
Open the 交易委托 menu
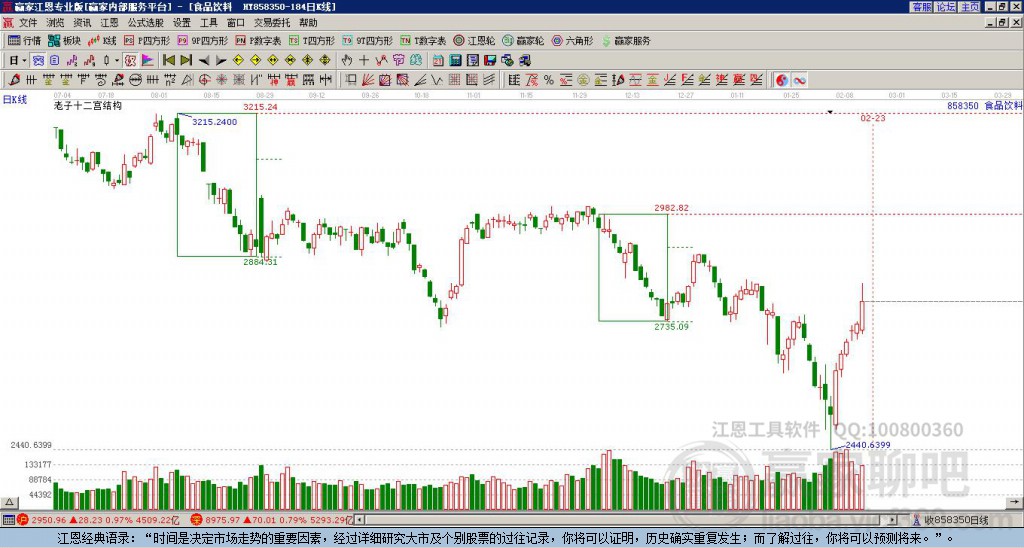click(272, 23)
